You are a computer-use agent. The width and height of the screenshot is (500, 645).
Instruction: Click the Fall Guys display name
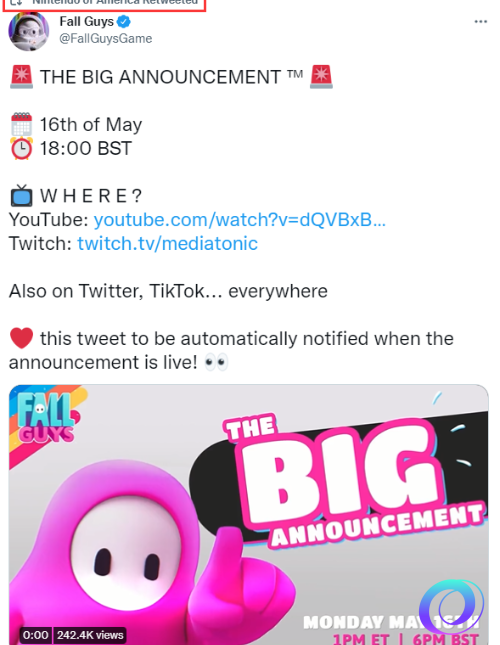[x=86, y=21]
